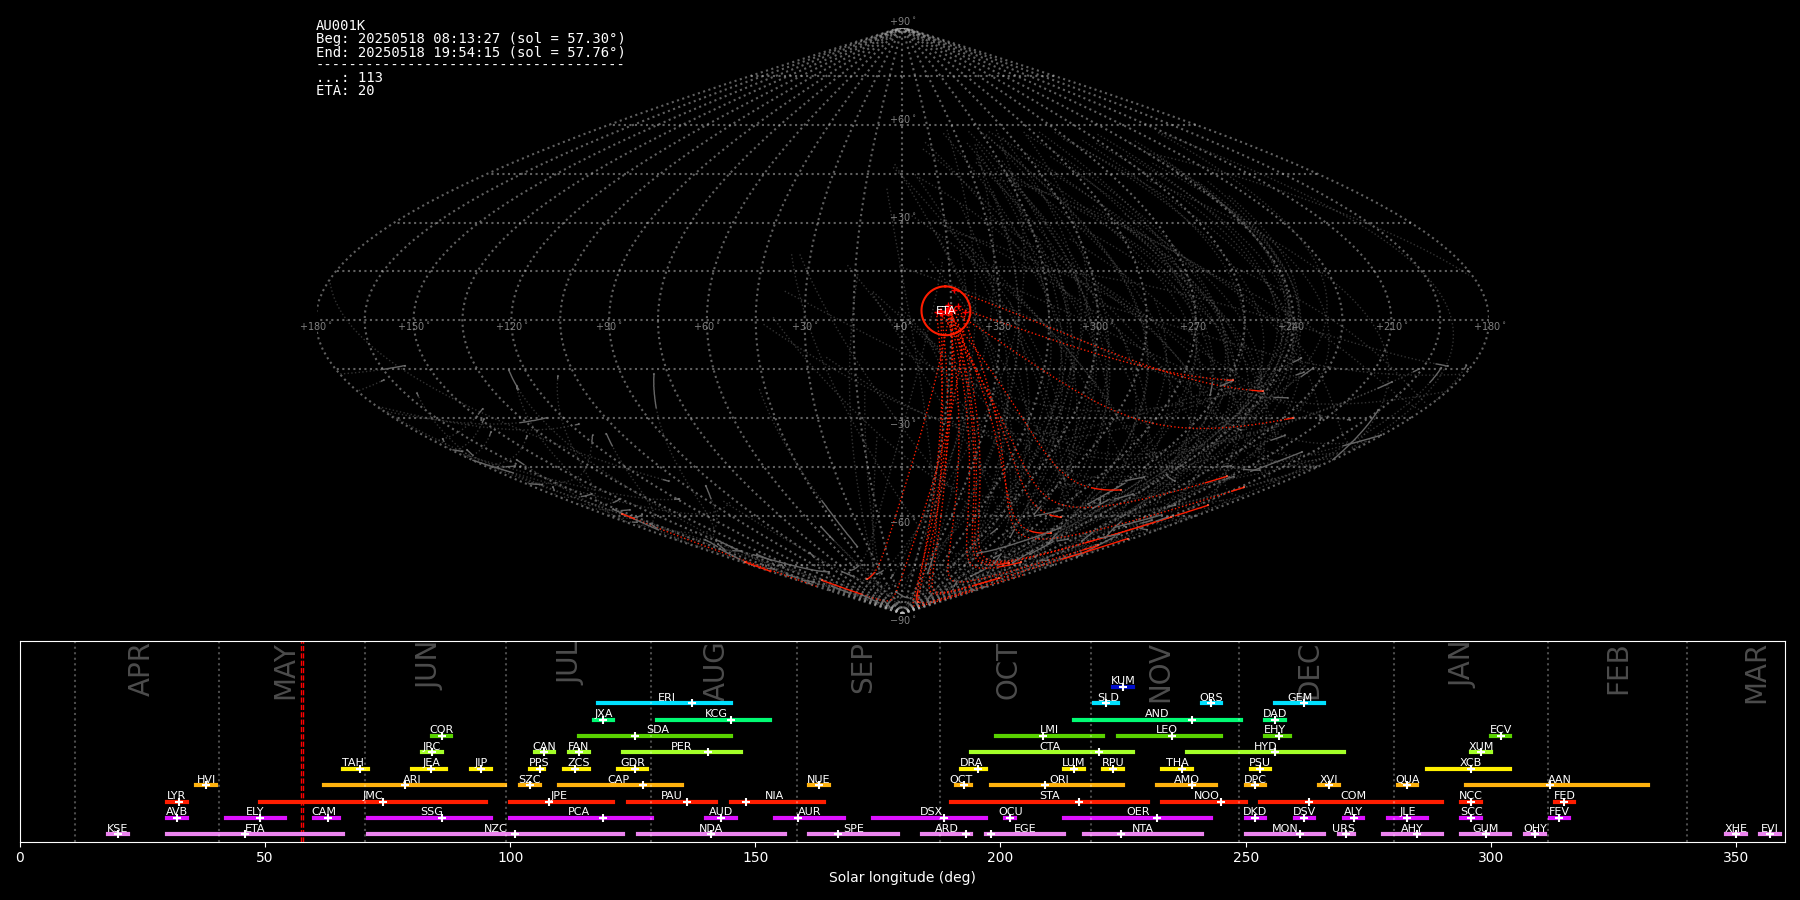
Task: Select the CAP shower label
Action: (619, 779)
